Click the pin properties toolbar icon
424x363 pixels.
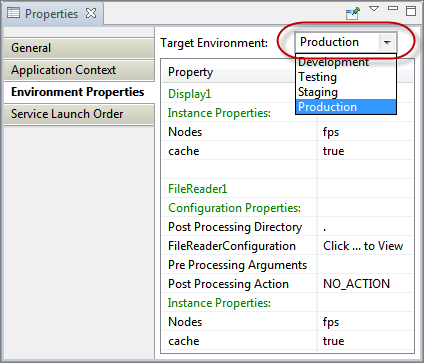[x=353, y=13]
